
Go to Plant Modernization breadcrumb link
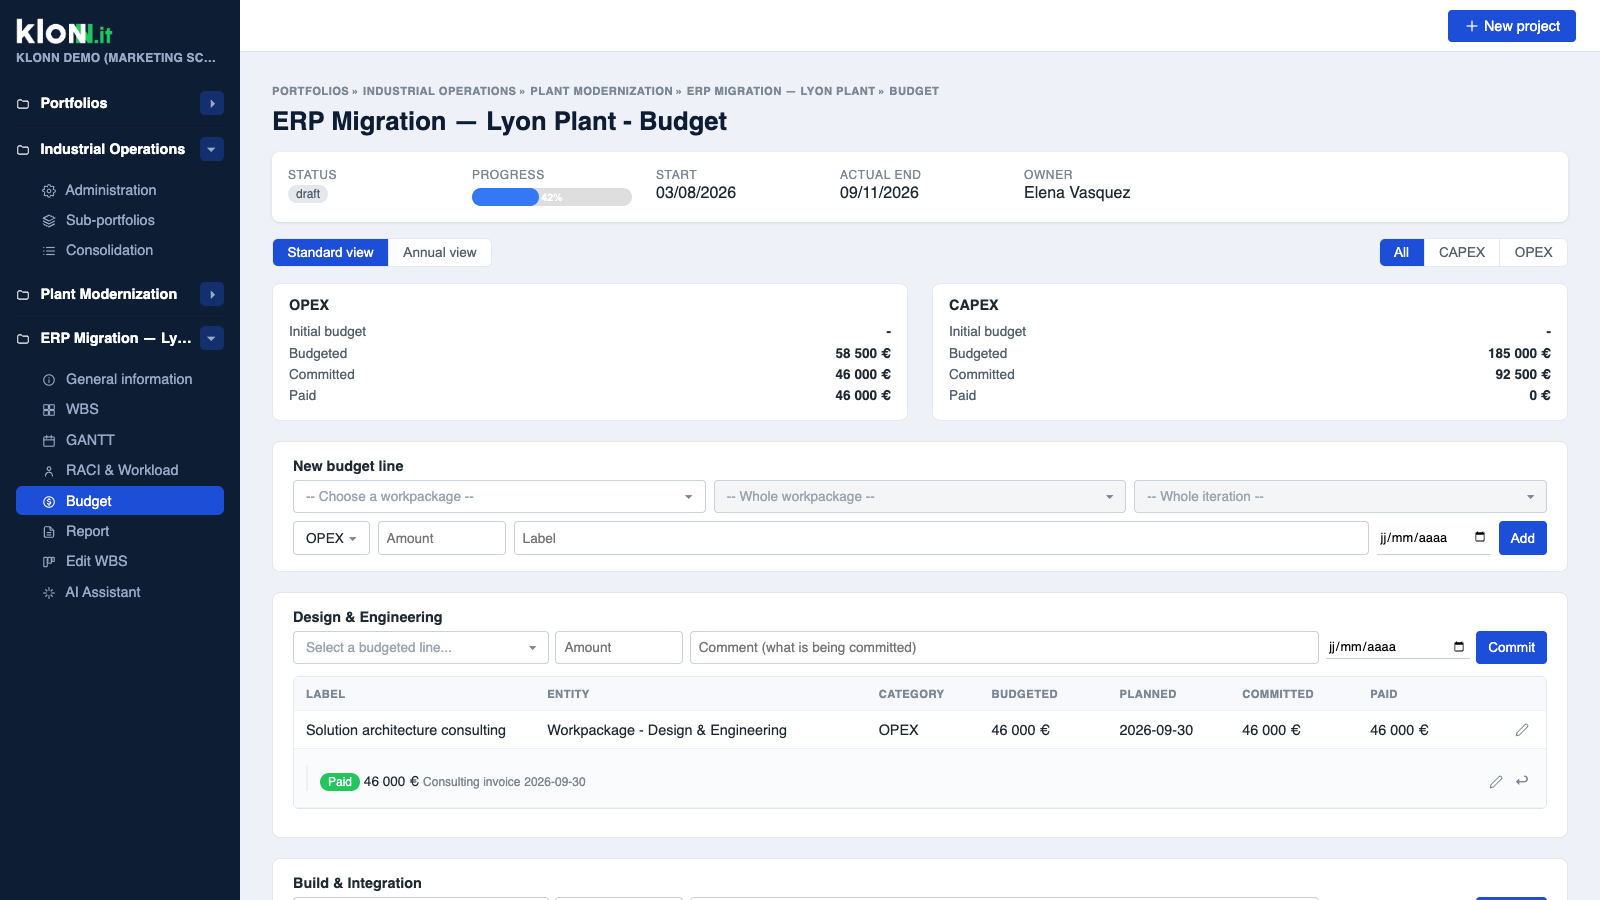tap(601, 91)
